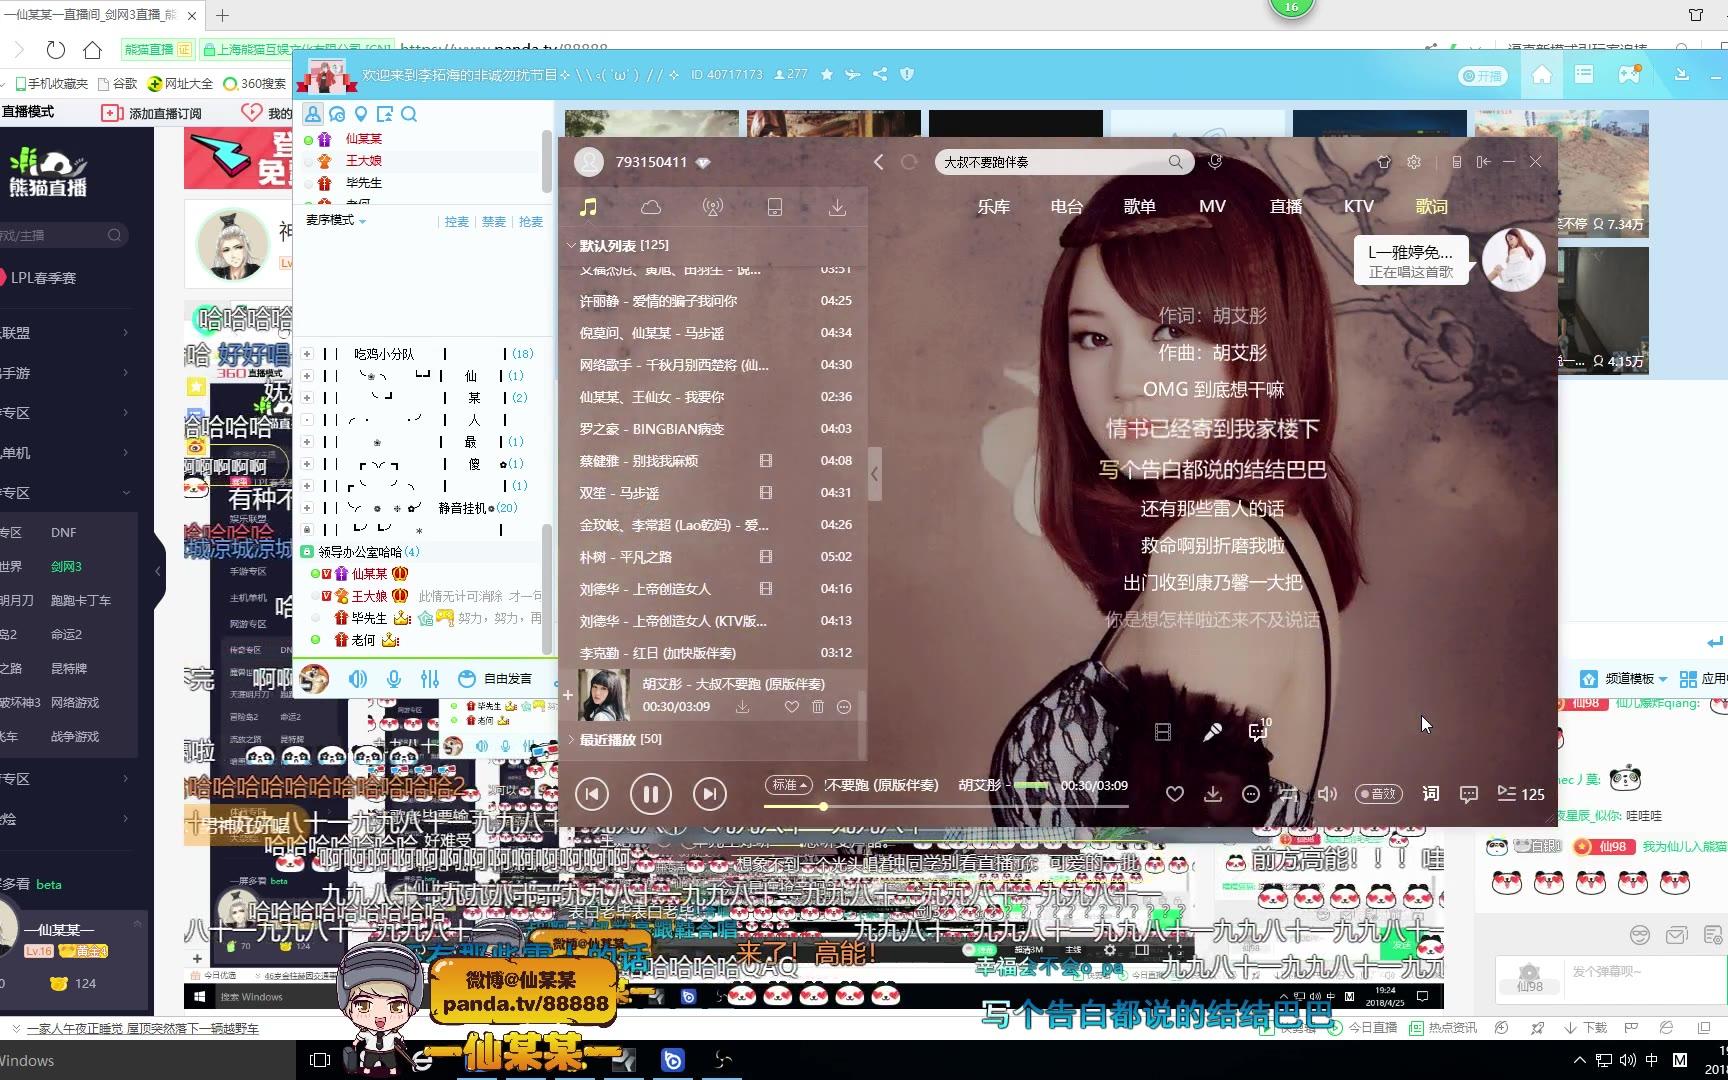
Task: Click the taskbar volume icon
Action: (1627, 1060)
